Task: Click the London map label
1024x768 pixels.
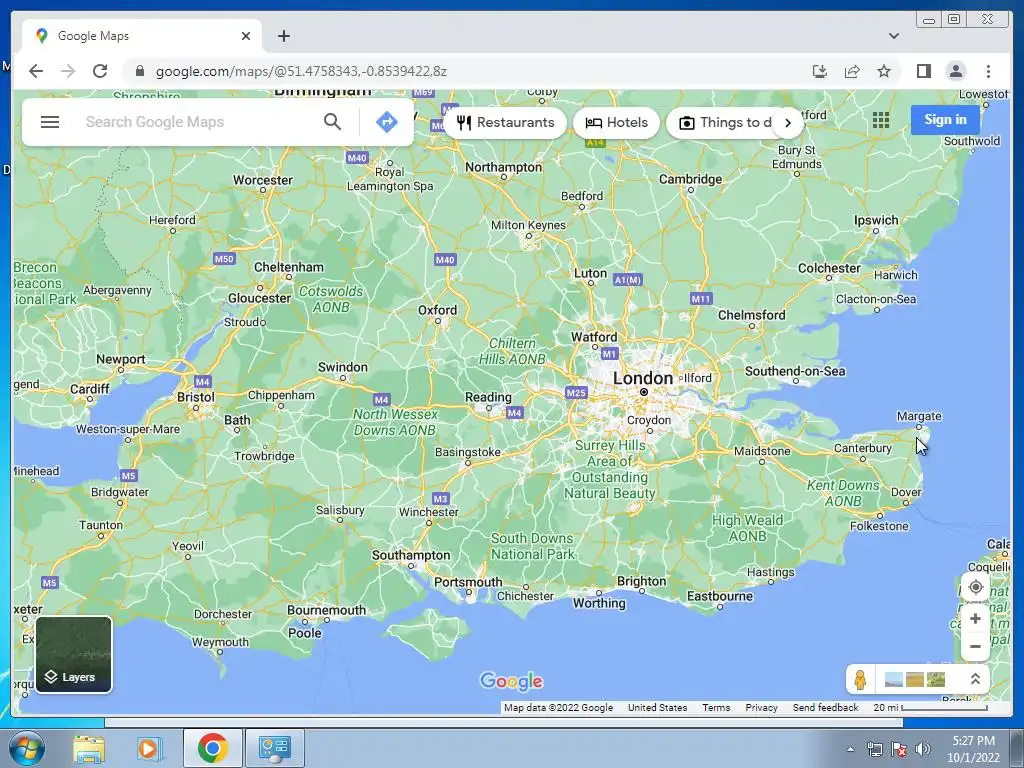Action: tap(643, 378)
